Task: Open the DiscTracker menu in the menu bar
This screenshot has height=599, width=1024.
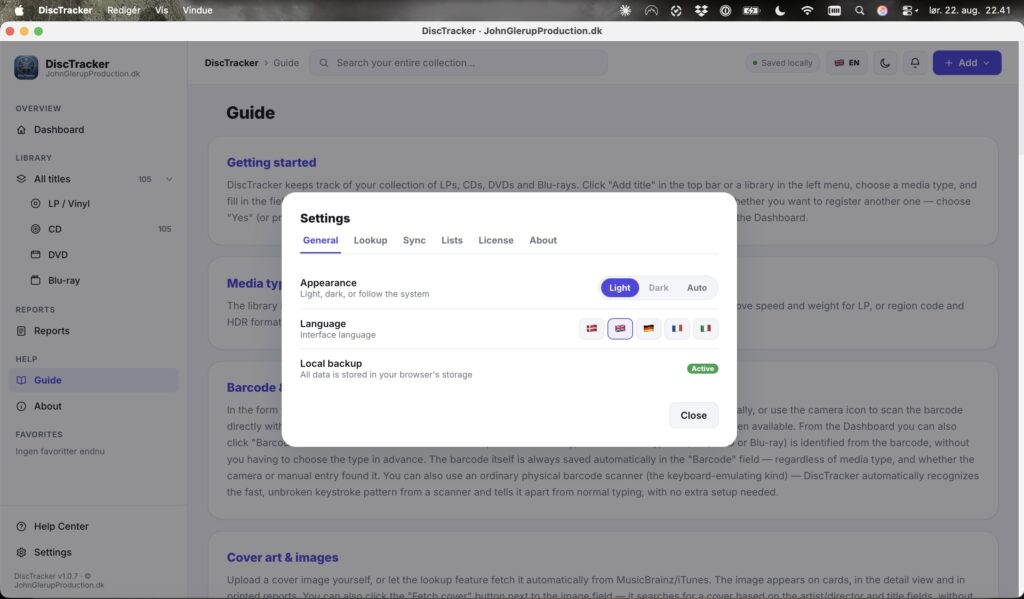Action: pyautogui.click(x=65, y=10)
